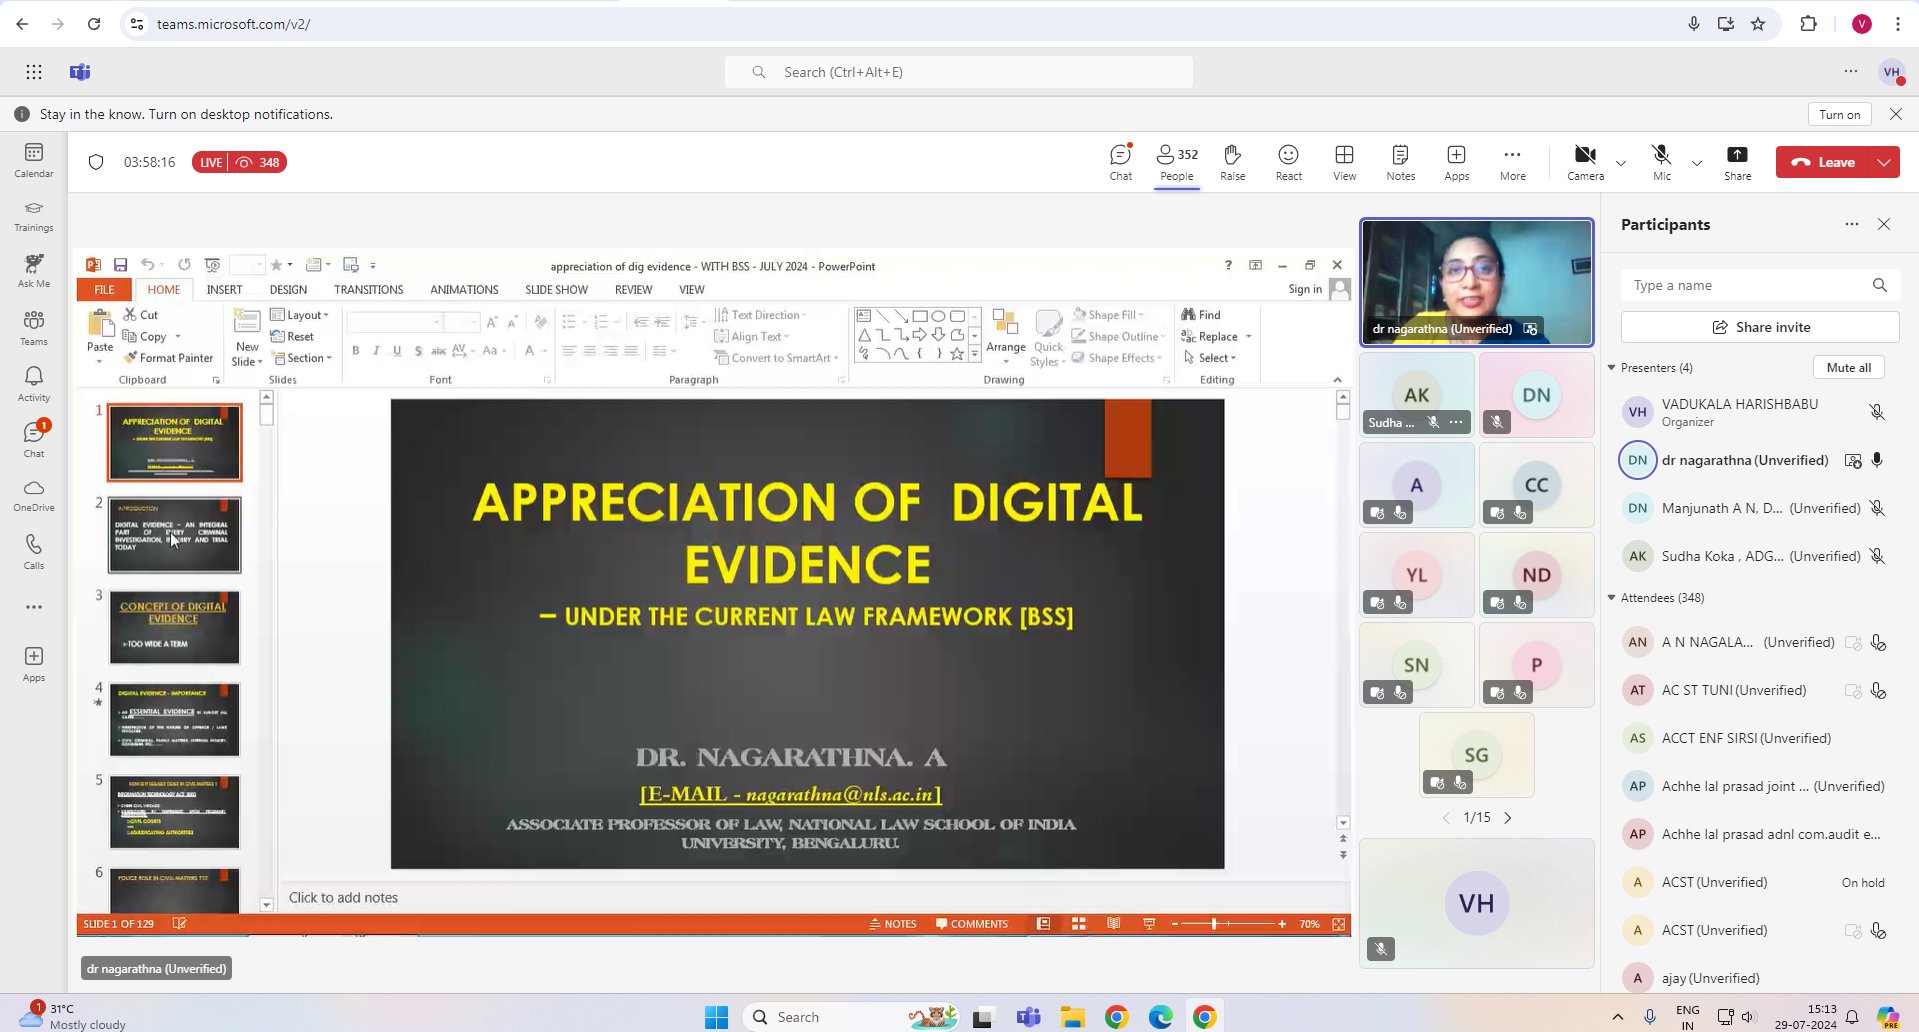Viewport: 1919px width, 1032px height.
Task: Close the Participants panel
Action: pos(1884,224)
